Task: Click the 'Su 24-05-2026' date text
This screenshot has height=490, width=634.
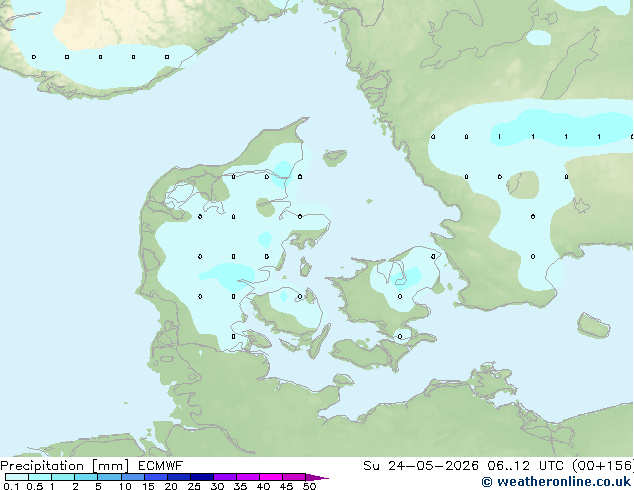Action: [421, 466]
